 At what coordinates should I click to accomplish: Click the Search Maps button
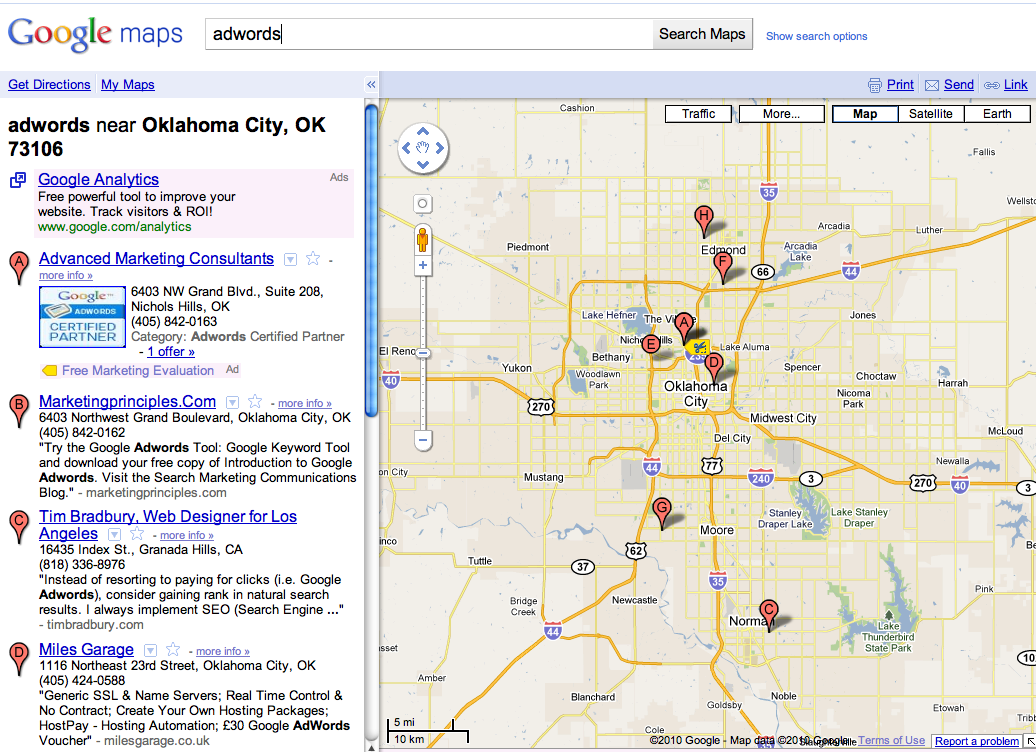(x=702, y=34)
